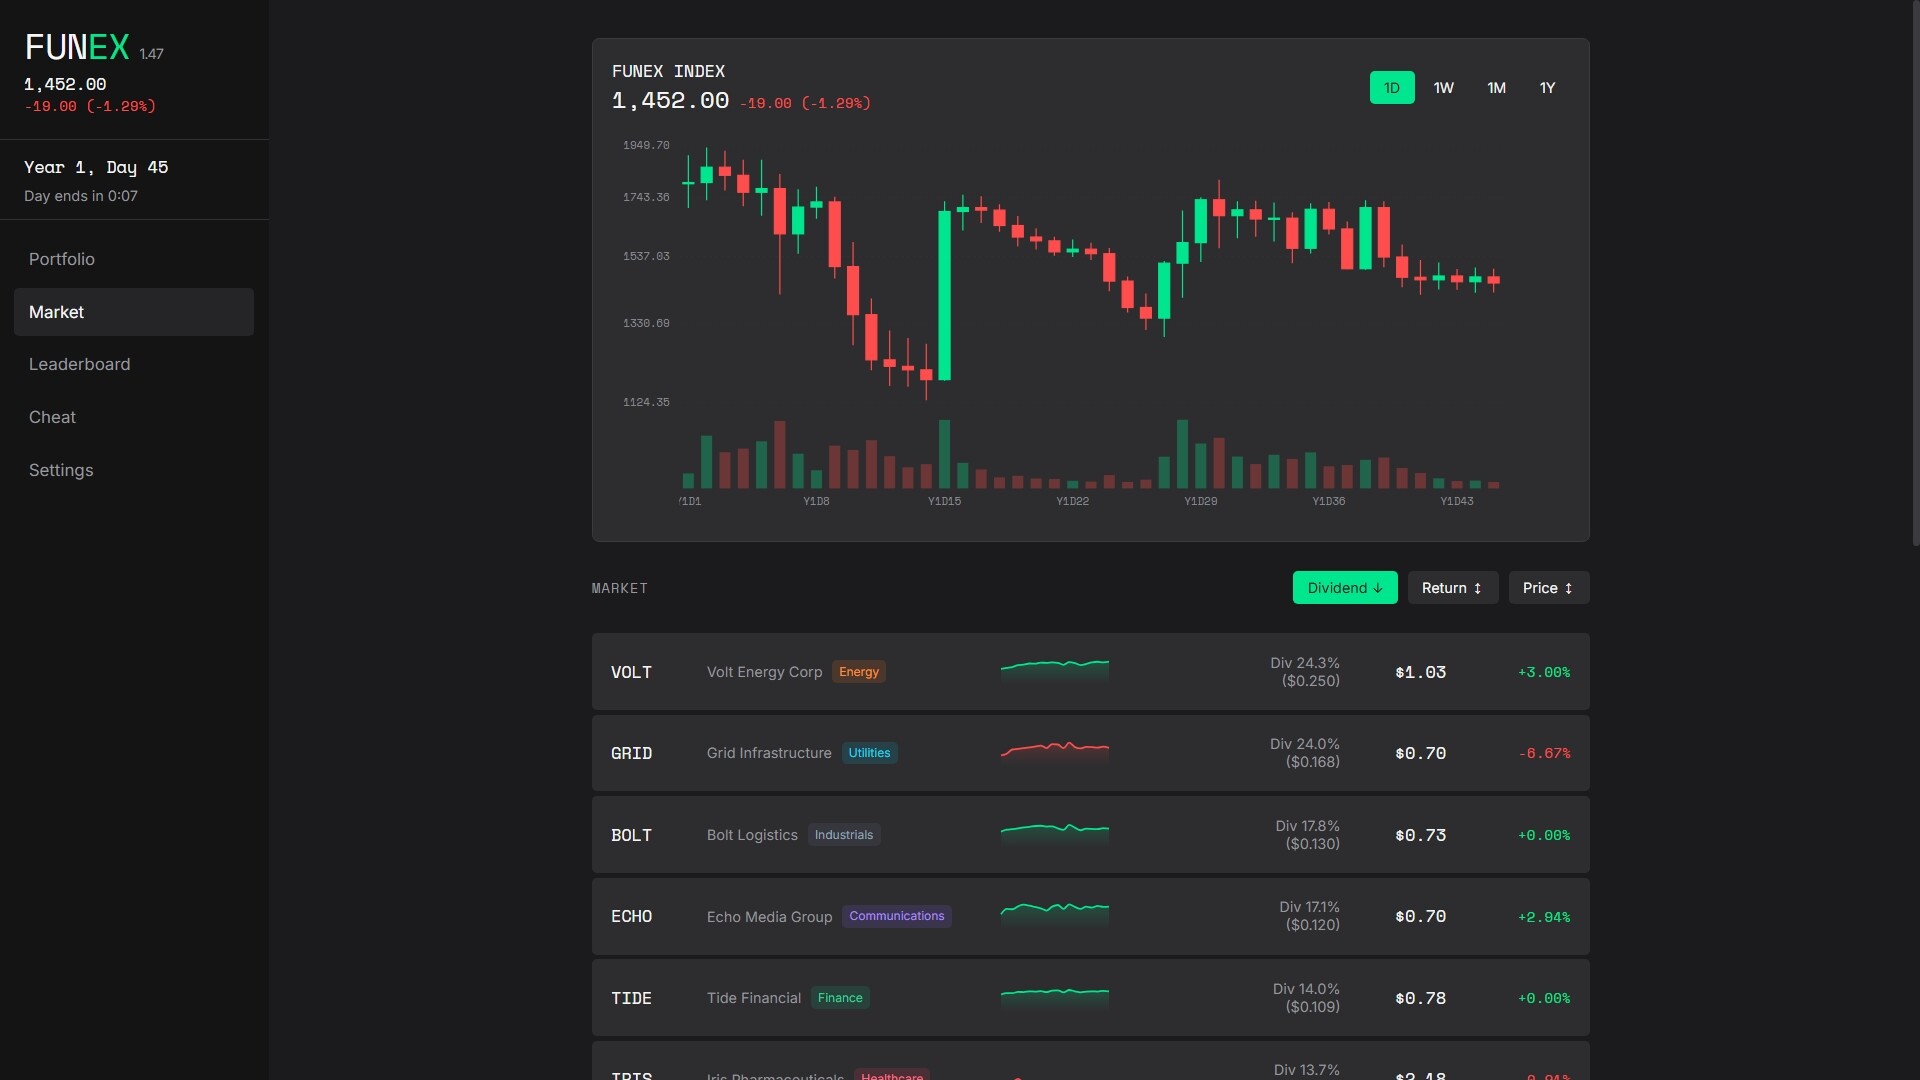Select the 1D chart range
The image size is (1920, 1080).
[x=1392, y=88]
